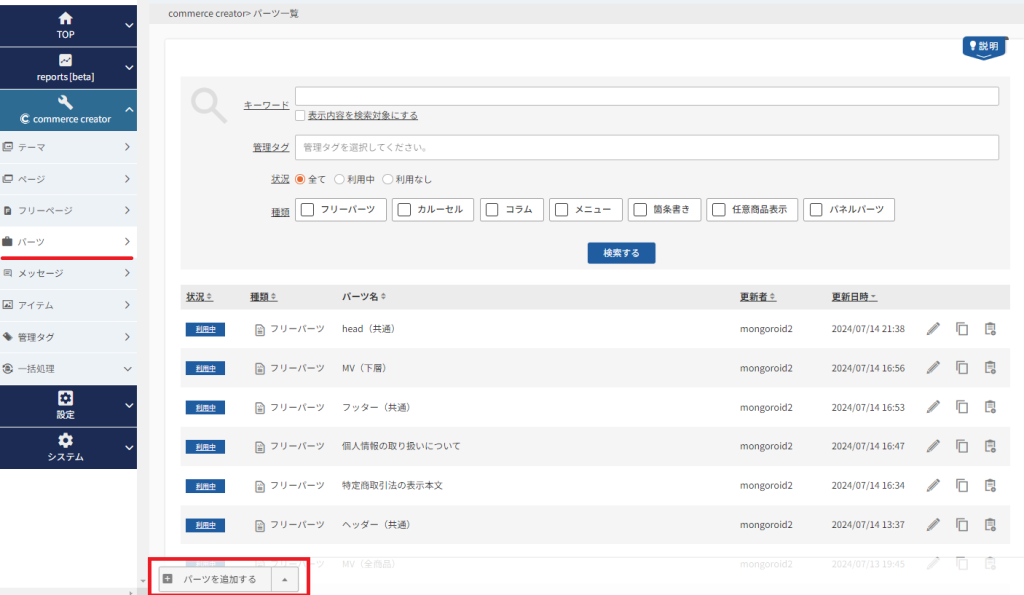The width and height of the screenshot is (1024, 595).
Task: Open the 管理タグ selection dropdown
Action: point(646,147)
